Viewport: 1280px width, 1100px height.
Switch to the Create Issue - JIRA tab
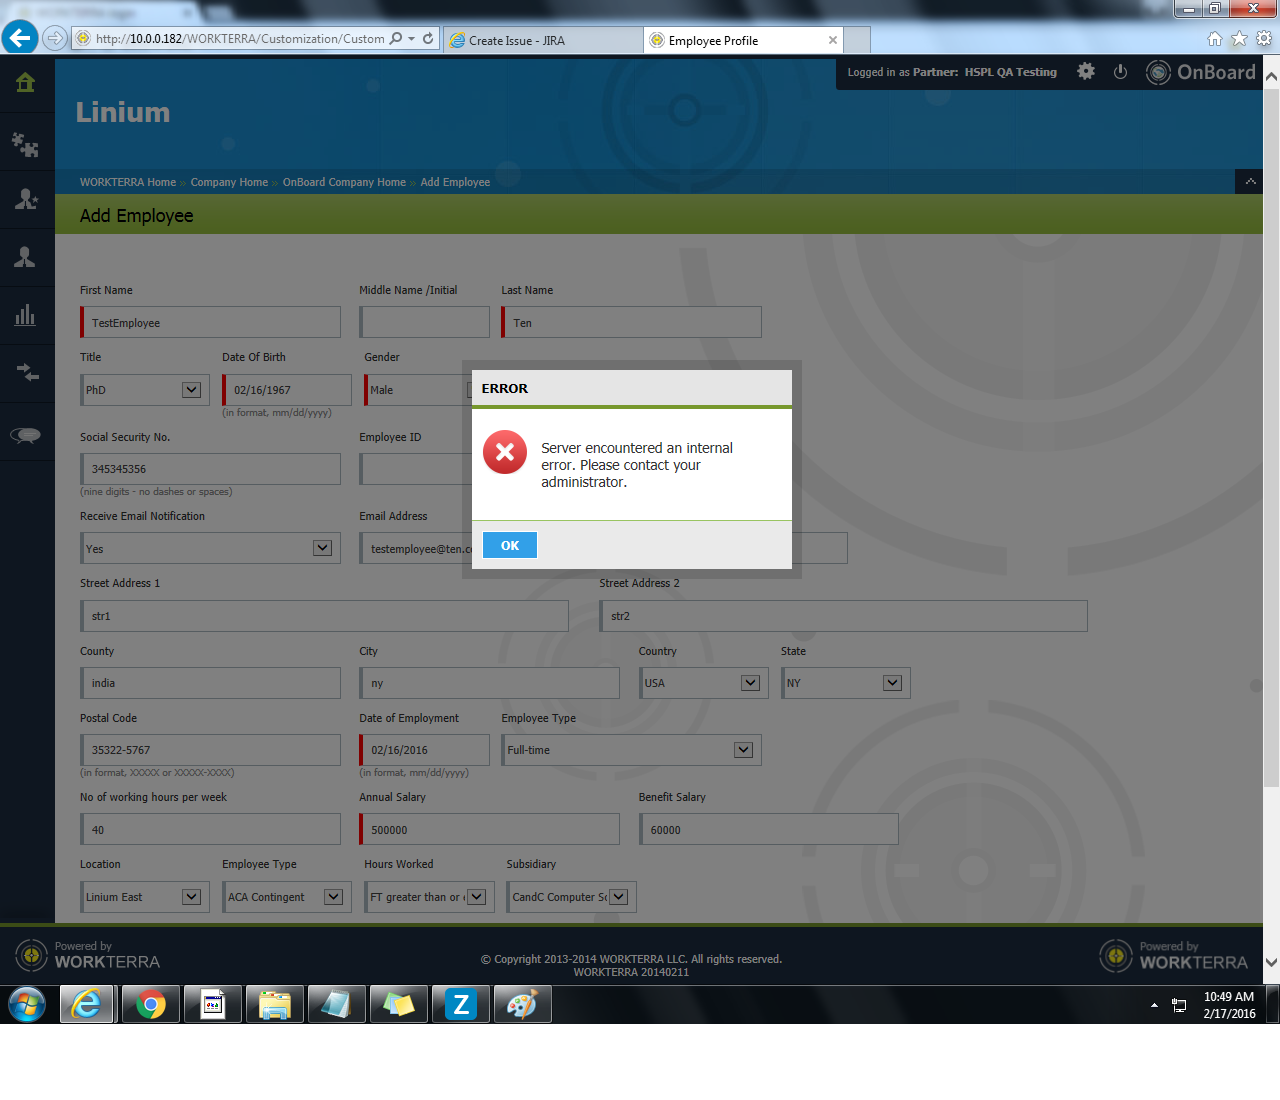pyautogui.click(x=540, y=40)
